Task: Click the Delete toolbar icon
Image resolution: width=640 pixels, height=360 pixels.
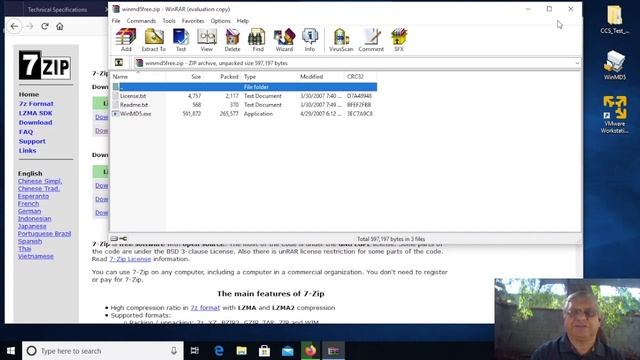Action: (232, 40)
